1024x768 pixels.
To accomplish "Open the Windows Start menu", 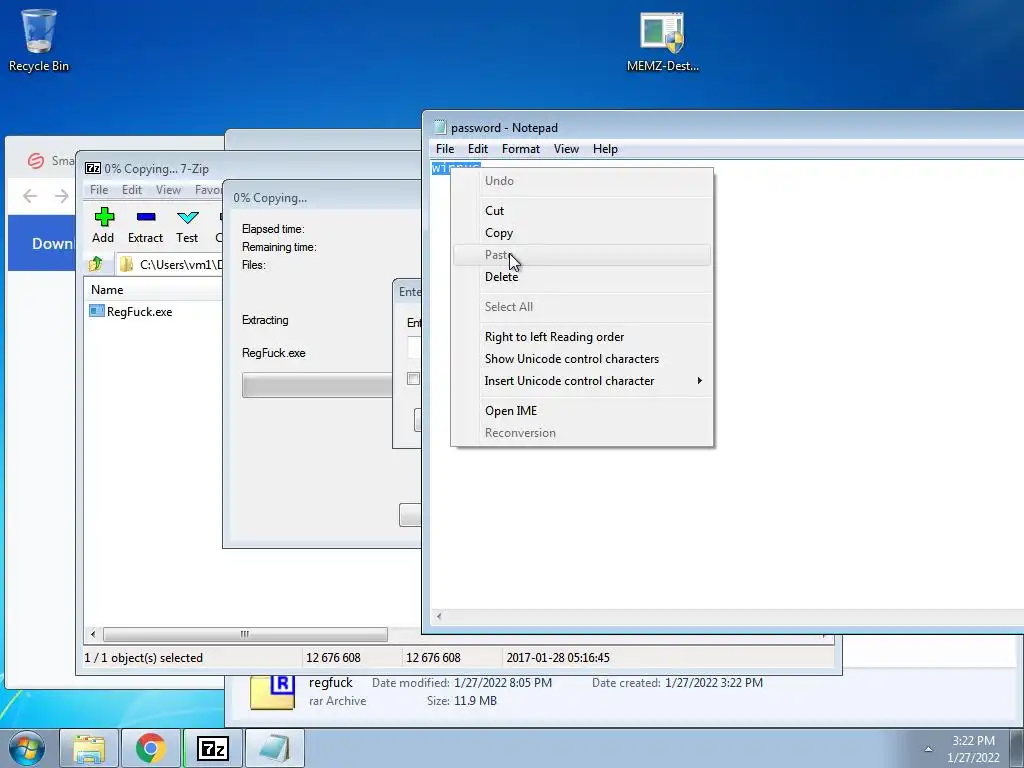I will [27, 748].
